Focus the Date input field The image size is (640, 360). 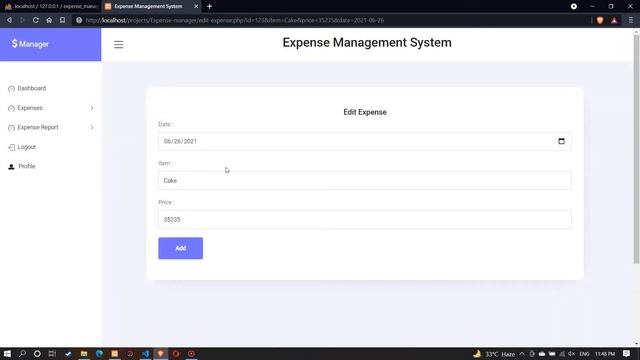point(365,141)
